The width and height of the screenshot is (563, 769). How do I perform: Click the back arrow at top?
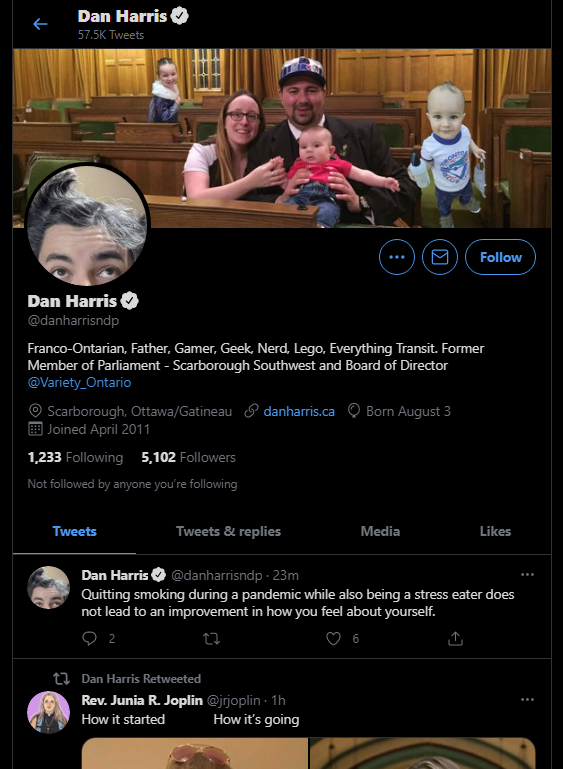coord(40,24)
